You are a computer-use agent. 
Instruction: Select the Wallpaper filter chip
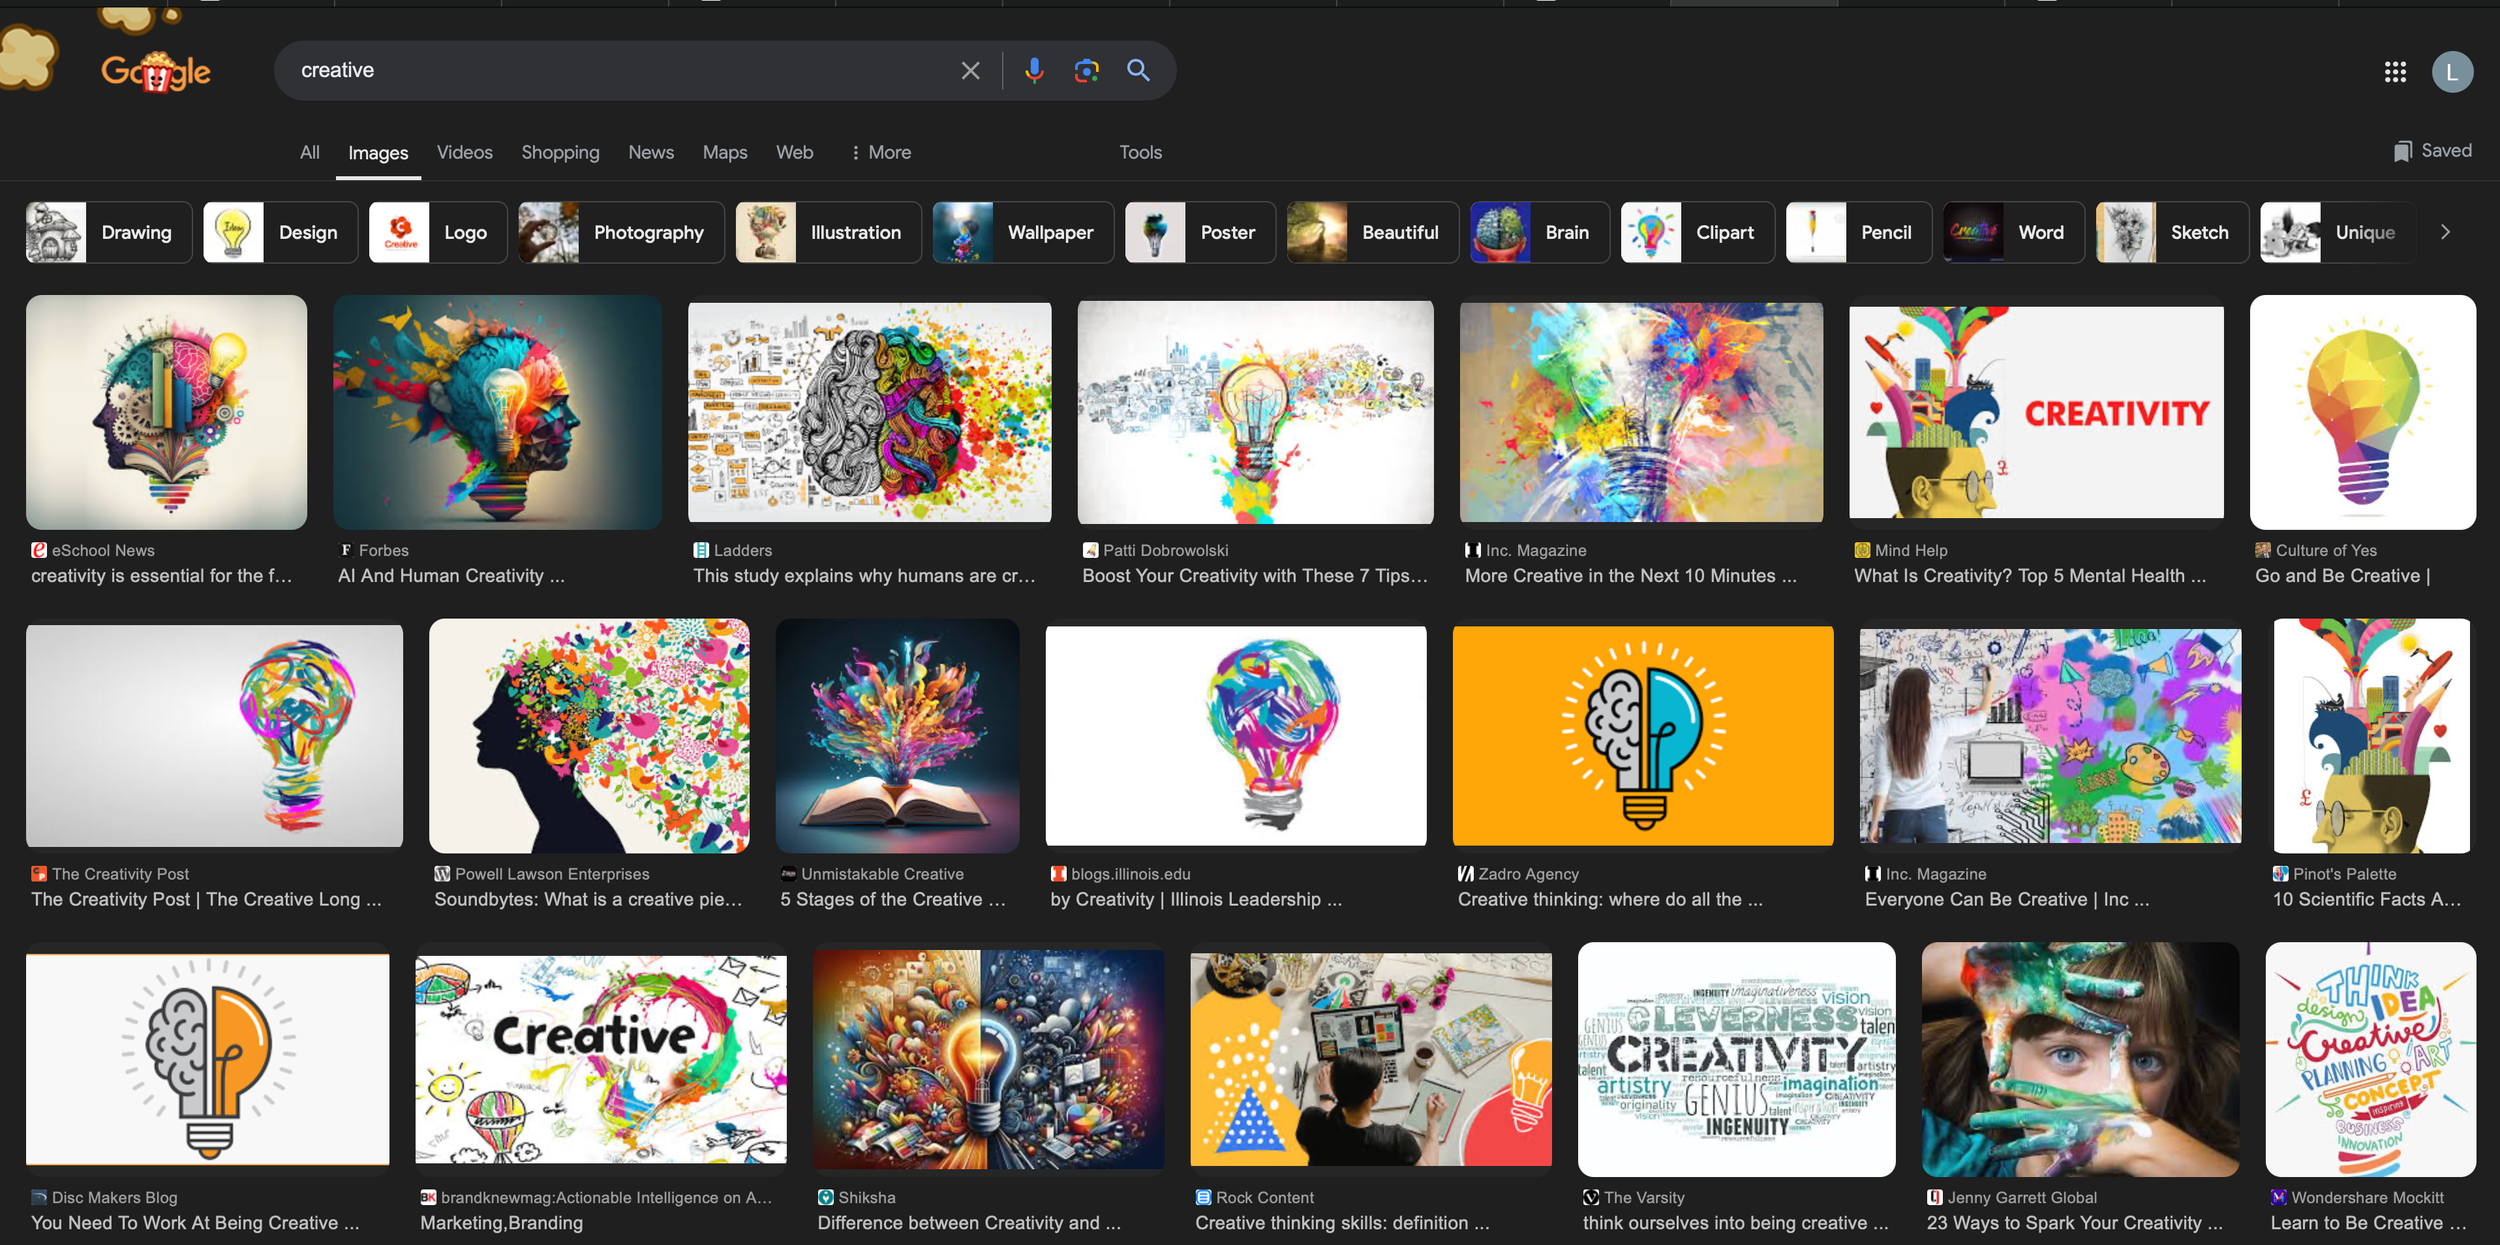tap(1022, 232)
